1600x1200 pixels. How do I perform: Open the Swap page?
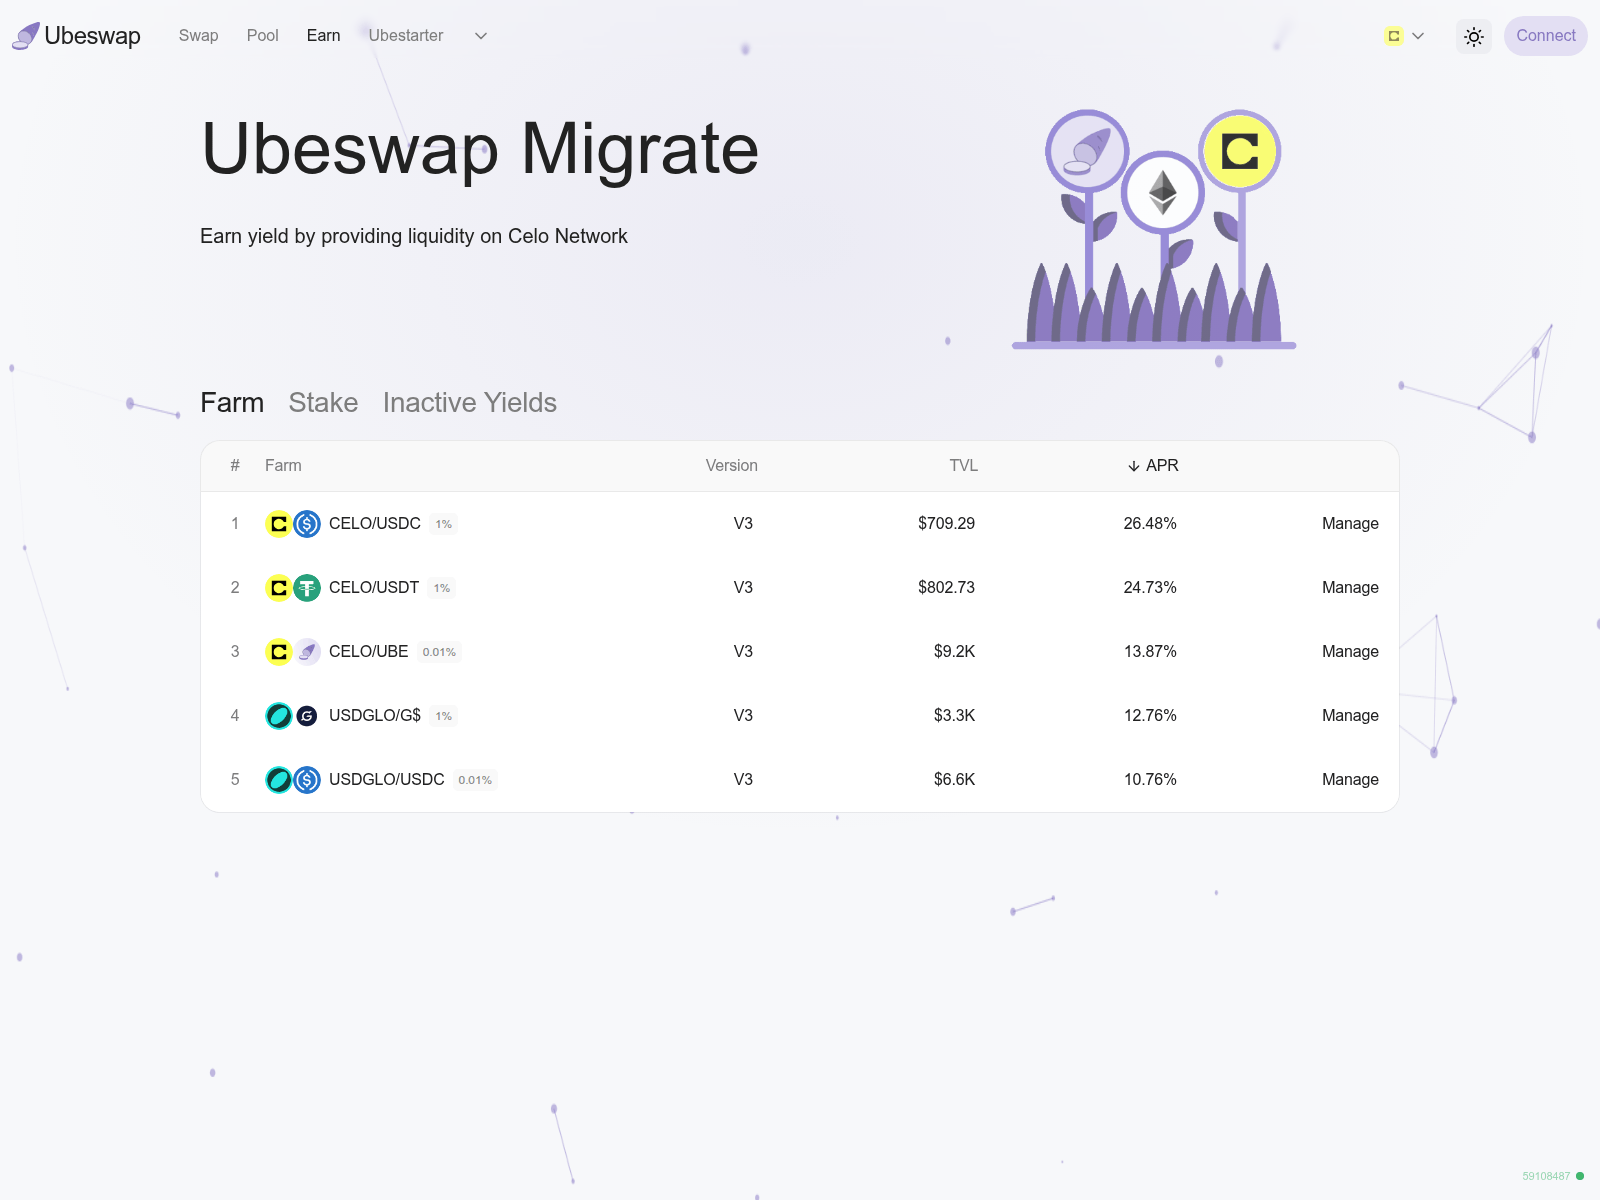click(198, 36)
